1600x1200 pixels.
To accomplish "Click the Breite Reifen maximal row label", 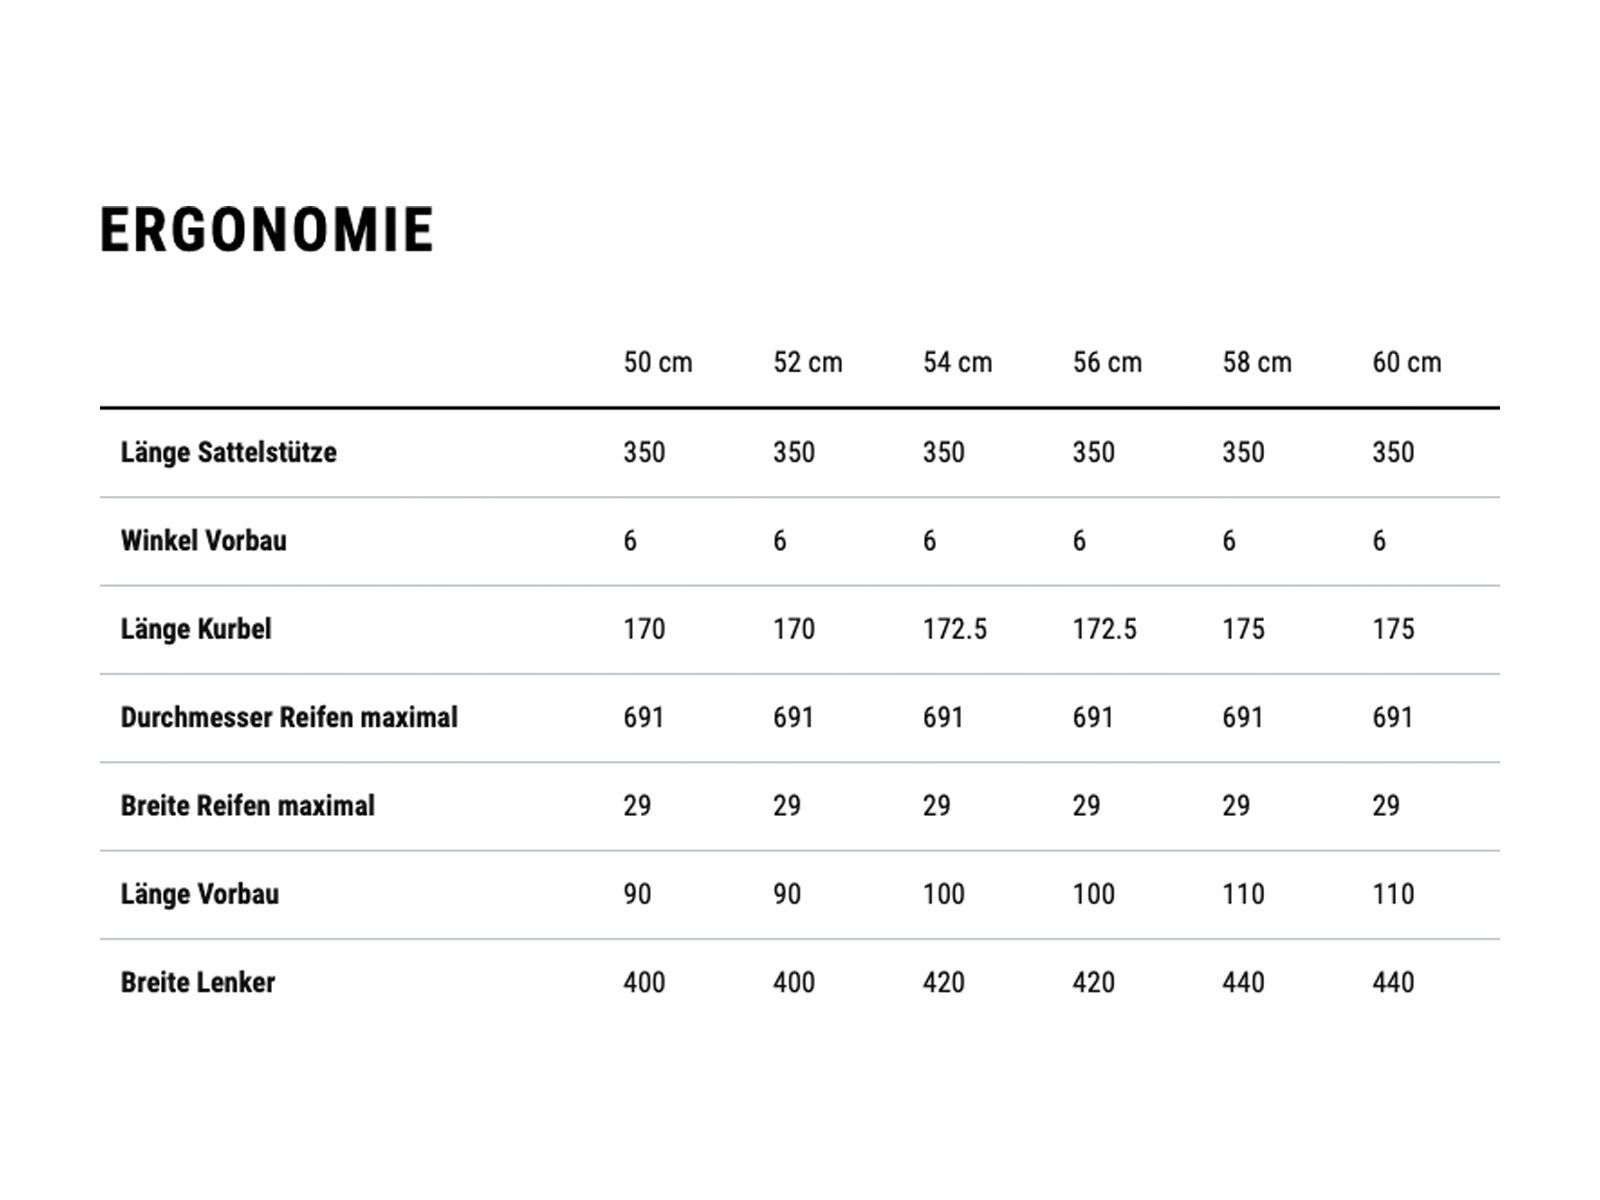I will 248,806.
